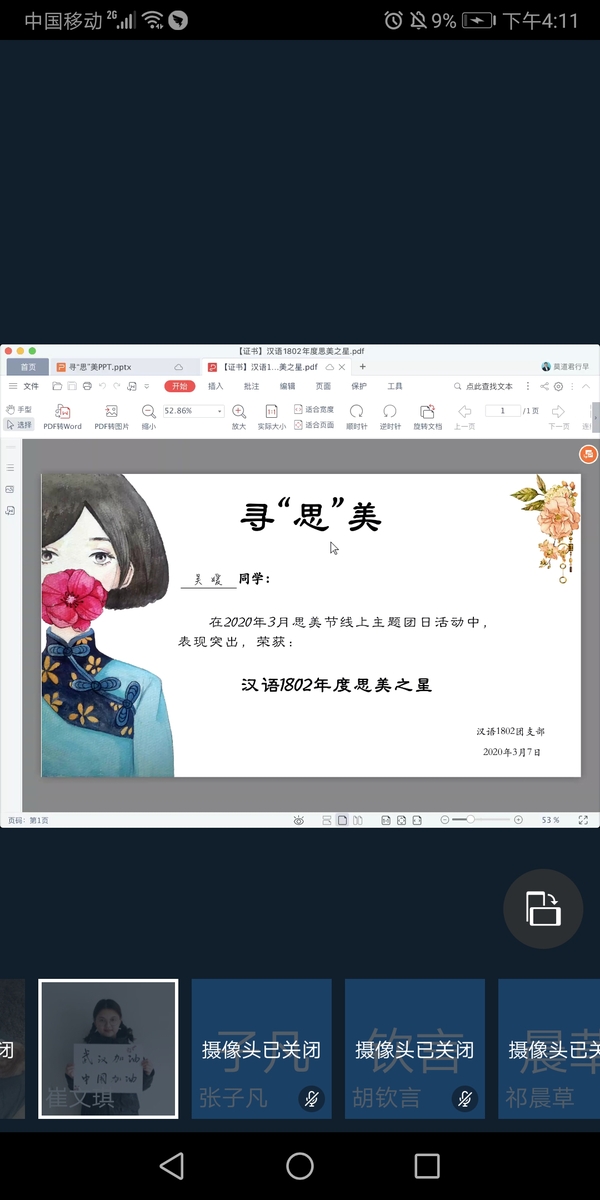The width and height of the screenshot is (600, 1200).
Task: Adjust the status bar zoom slider
Action: pos(470,820)
